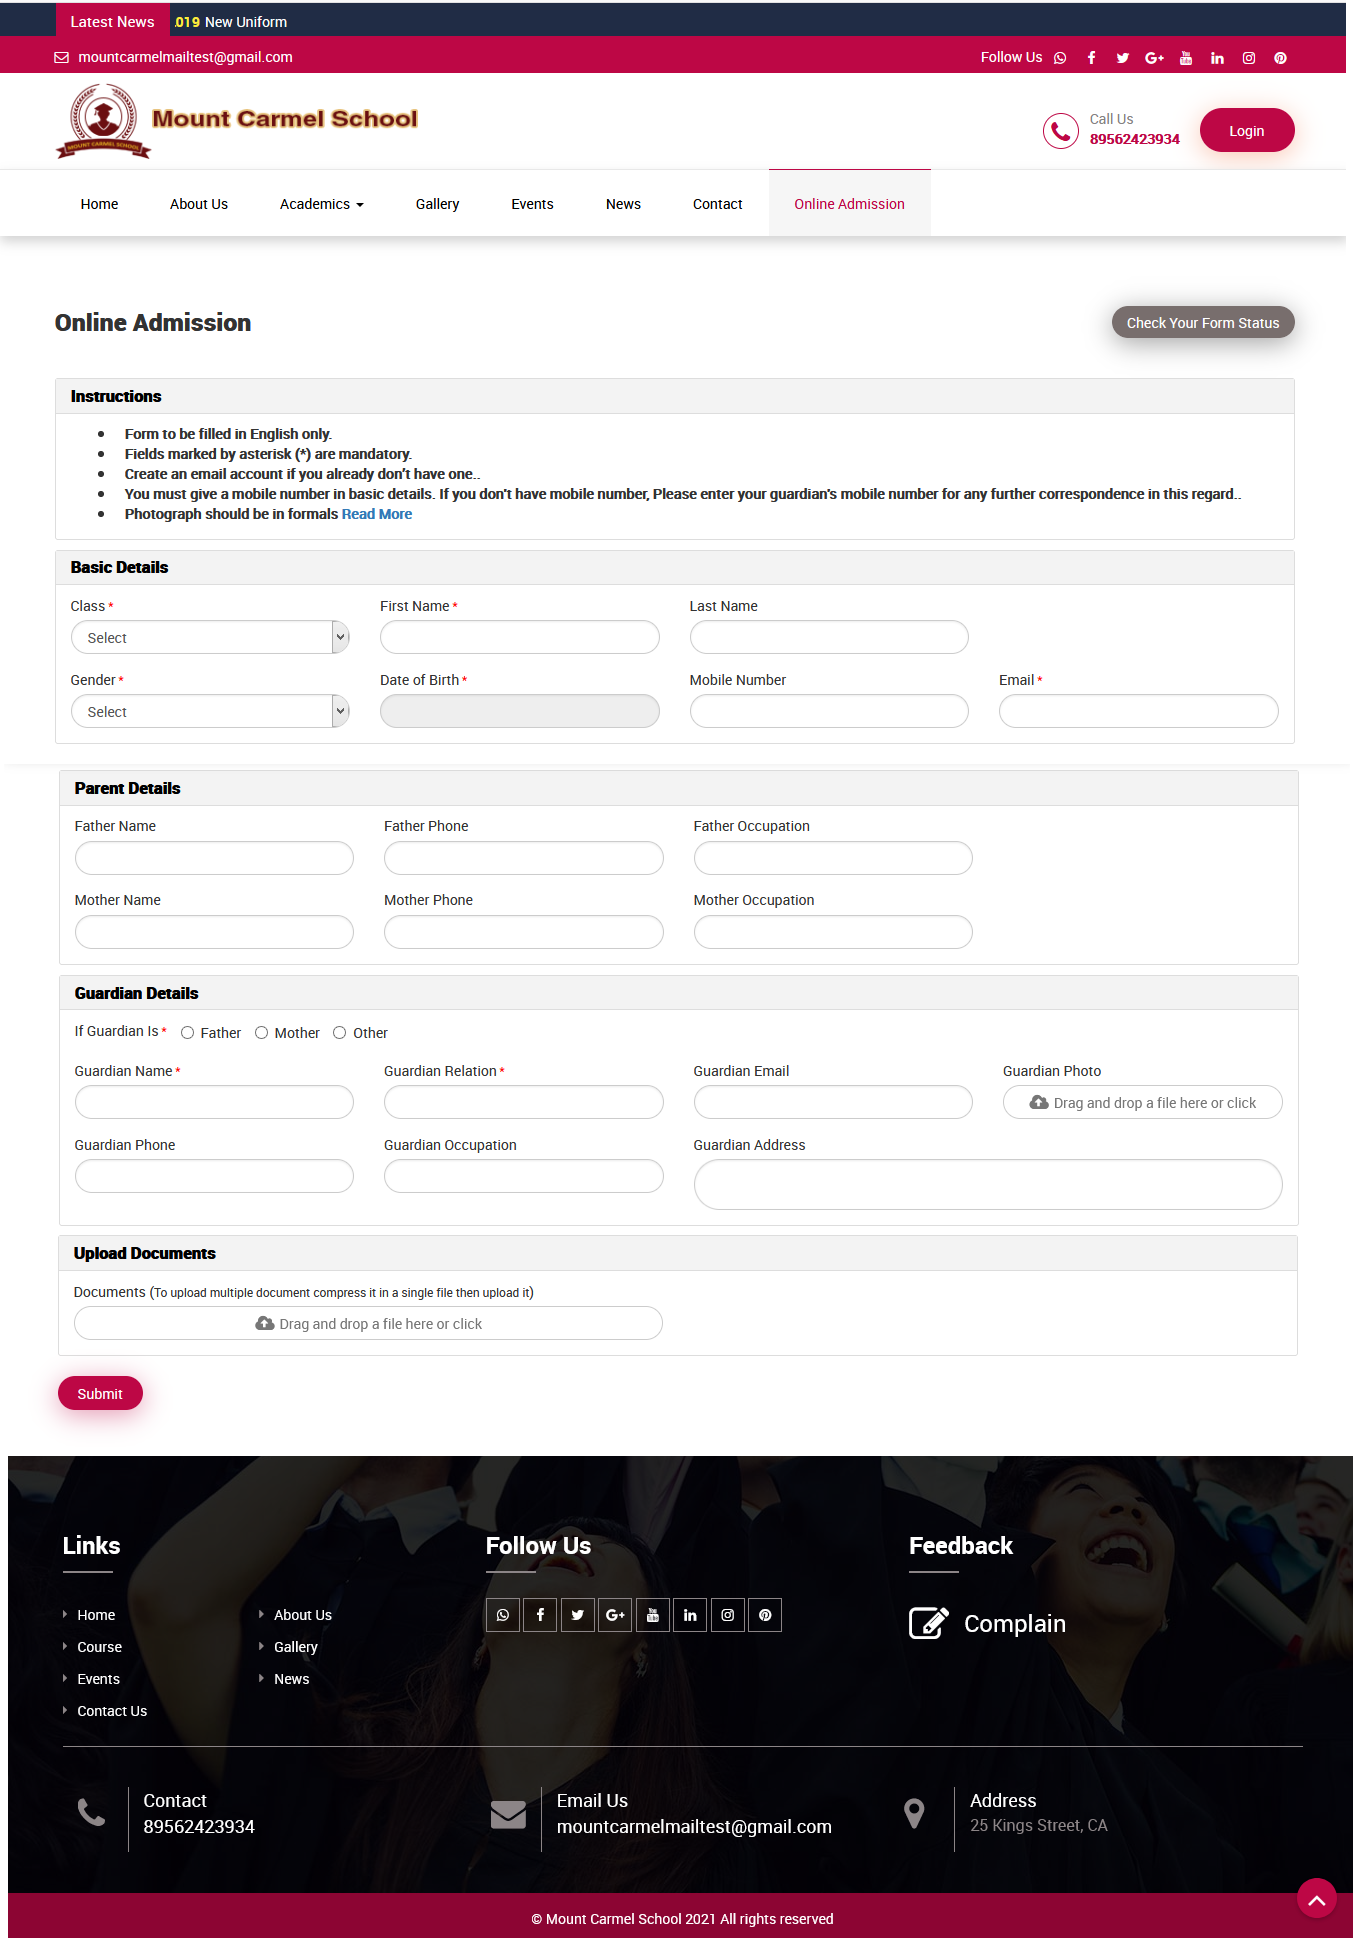Select Other for guardian type
The height and width of the screenshot is (1944, 1364).
pyautogui.click(x=339, y=1032)
